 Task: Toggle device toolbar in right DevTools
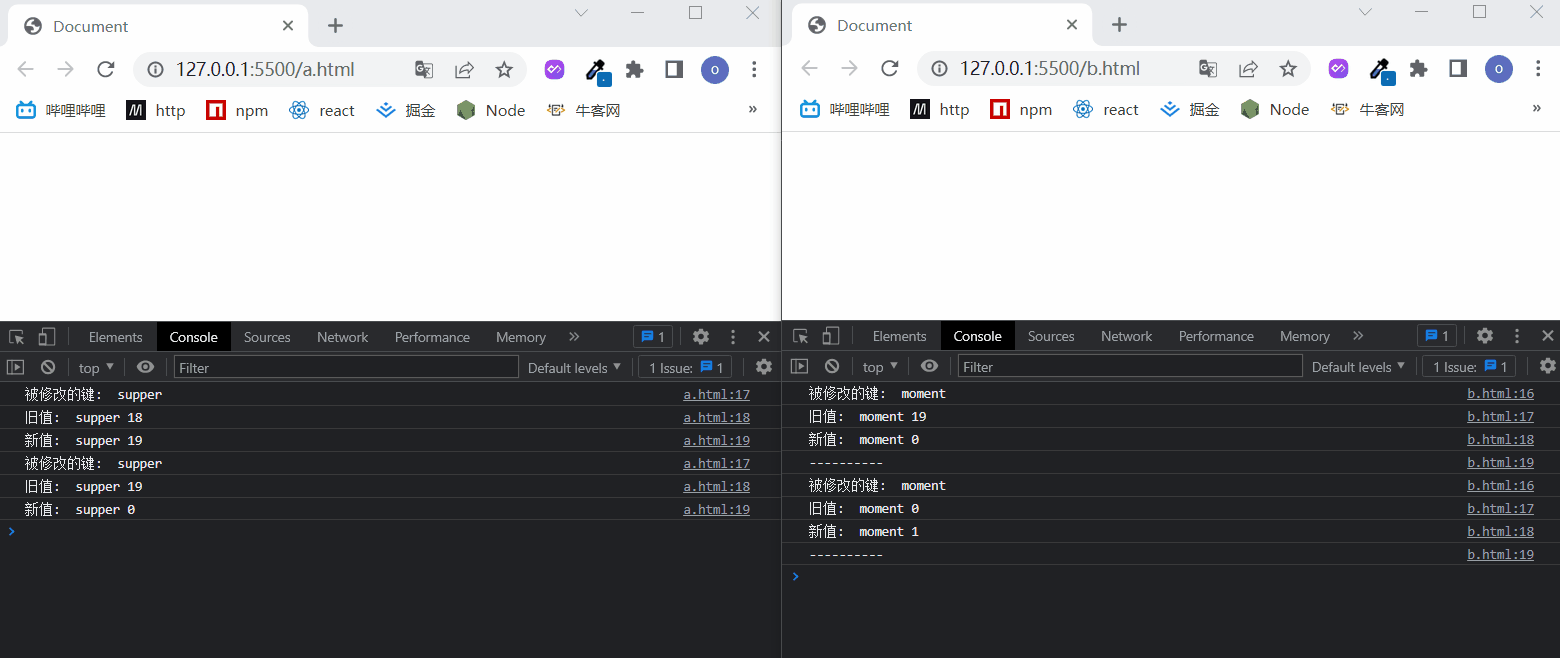pos(831,336)
